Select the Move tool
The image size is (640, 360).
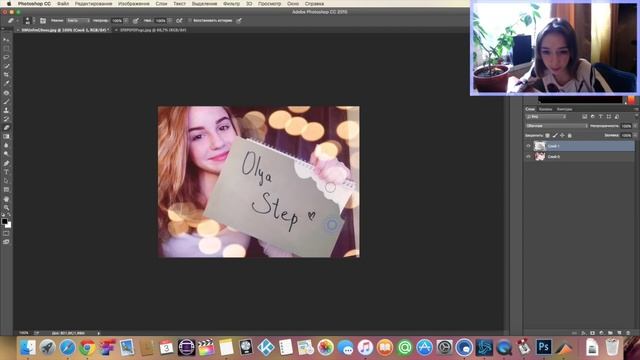click(6, 40)
